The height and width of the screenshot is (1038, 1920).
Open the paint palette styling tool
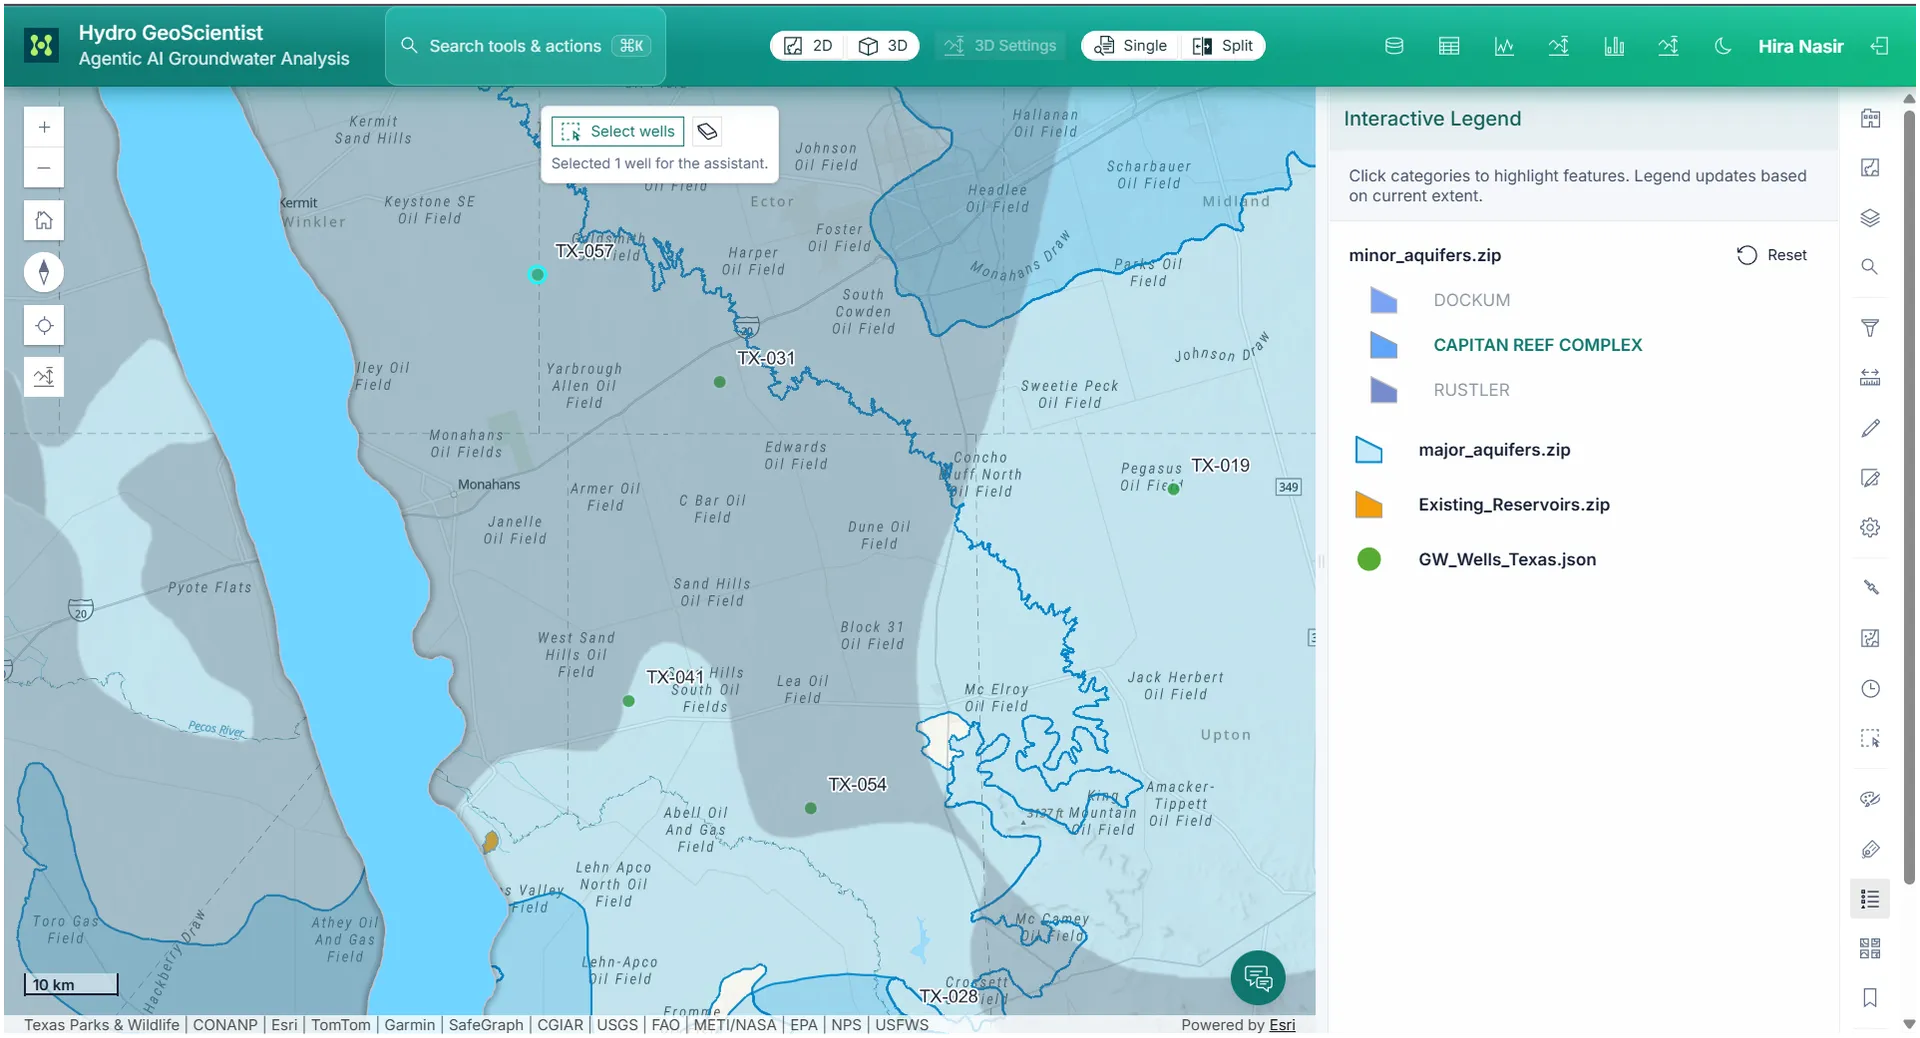click(1870, 799)
